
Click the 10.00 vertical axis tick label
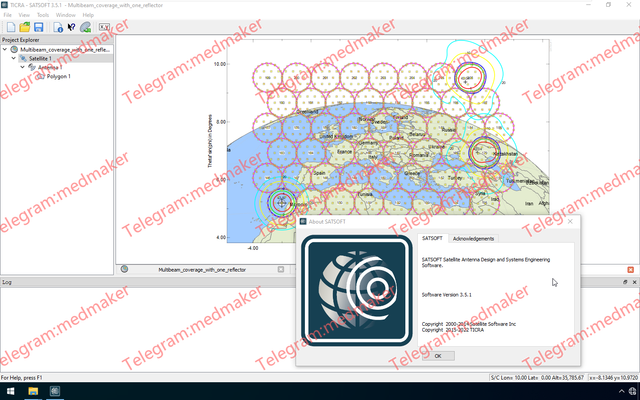[x=220, y=64]
